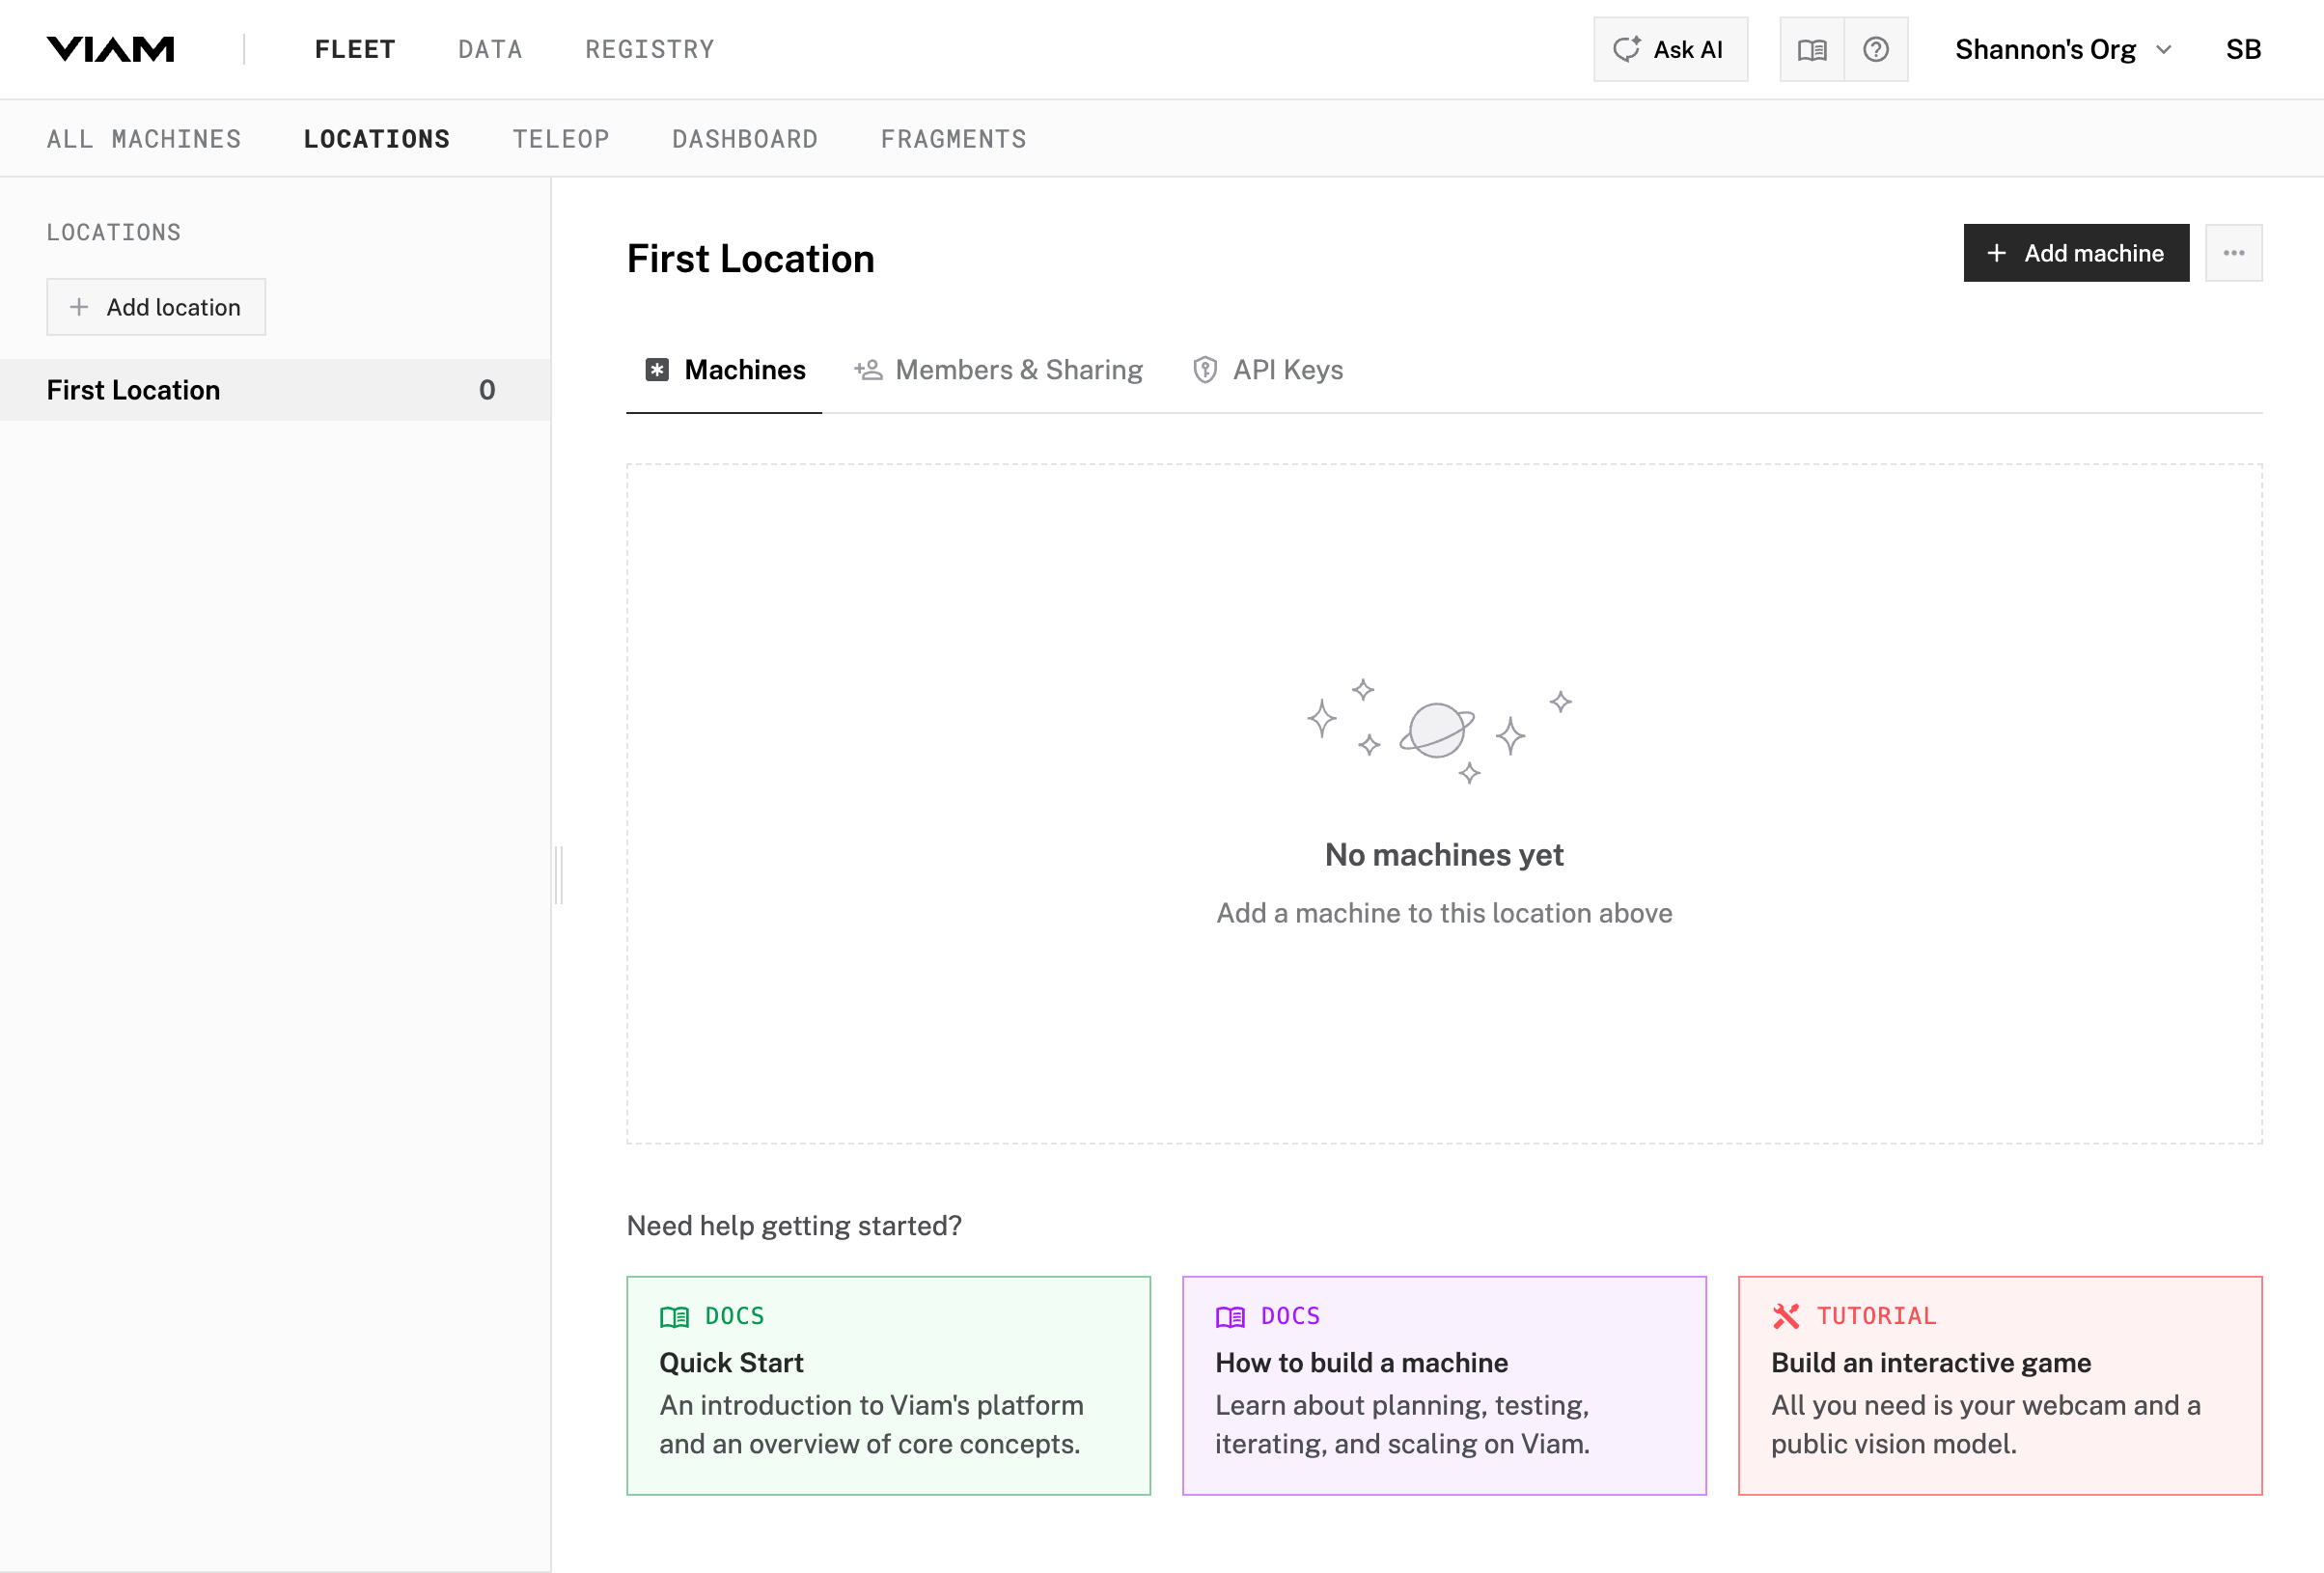Switch to the TELEOP tab
The width and height of the screenshot is (2324, 1573).
tap(560, 138)
